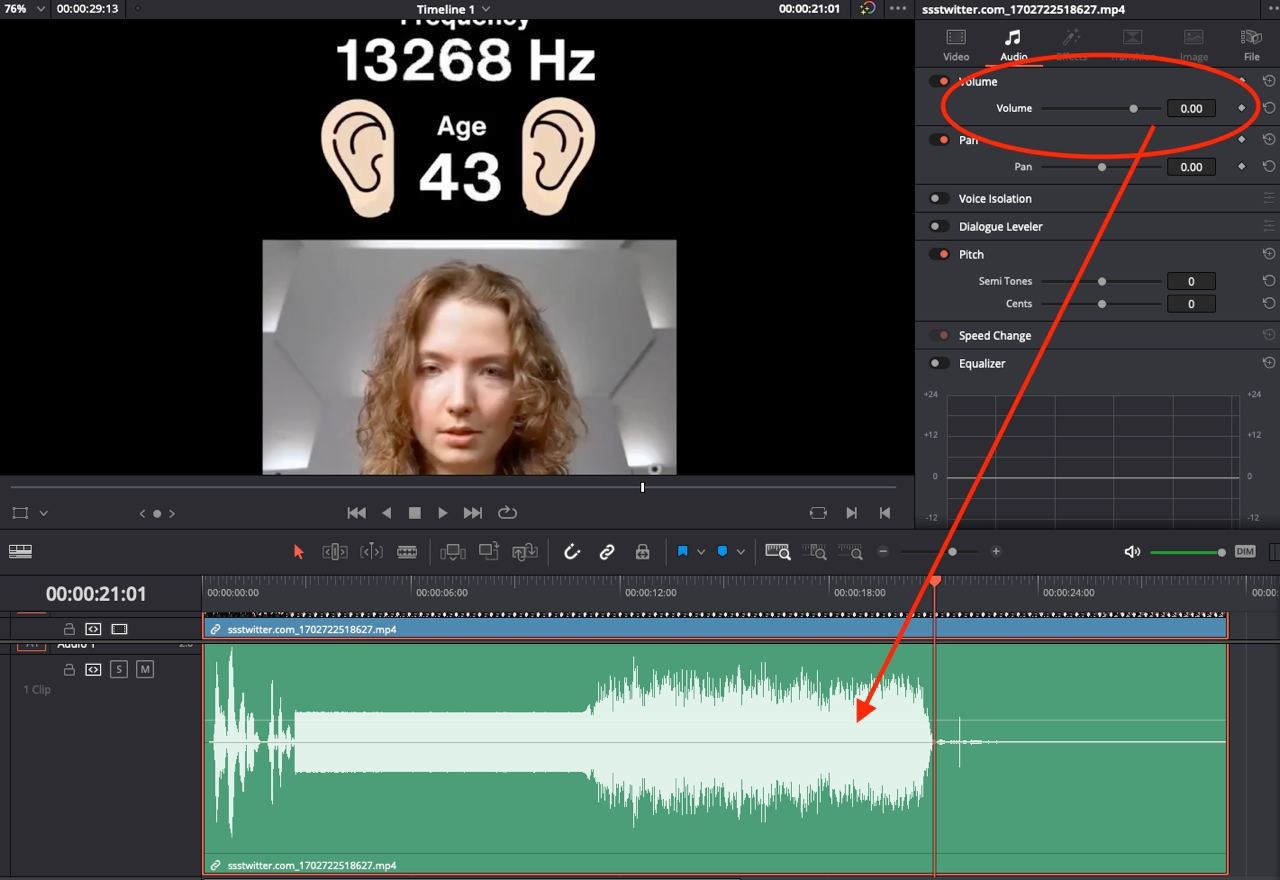Toggle the Pitch section switch
The height and width of the screenshot is (880, 1280).
tap(940, 254)
